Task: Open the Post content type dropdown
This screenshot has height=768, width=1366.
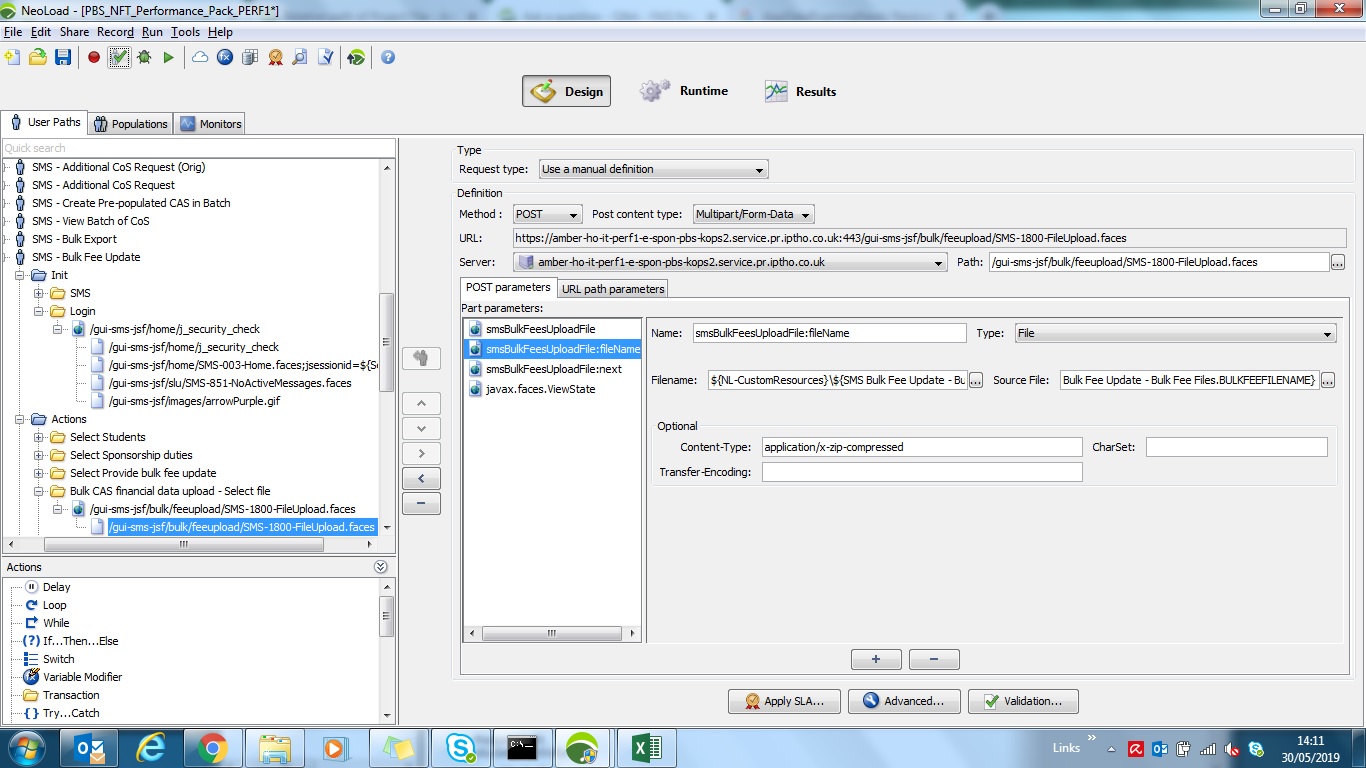Action: point(754,214)
